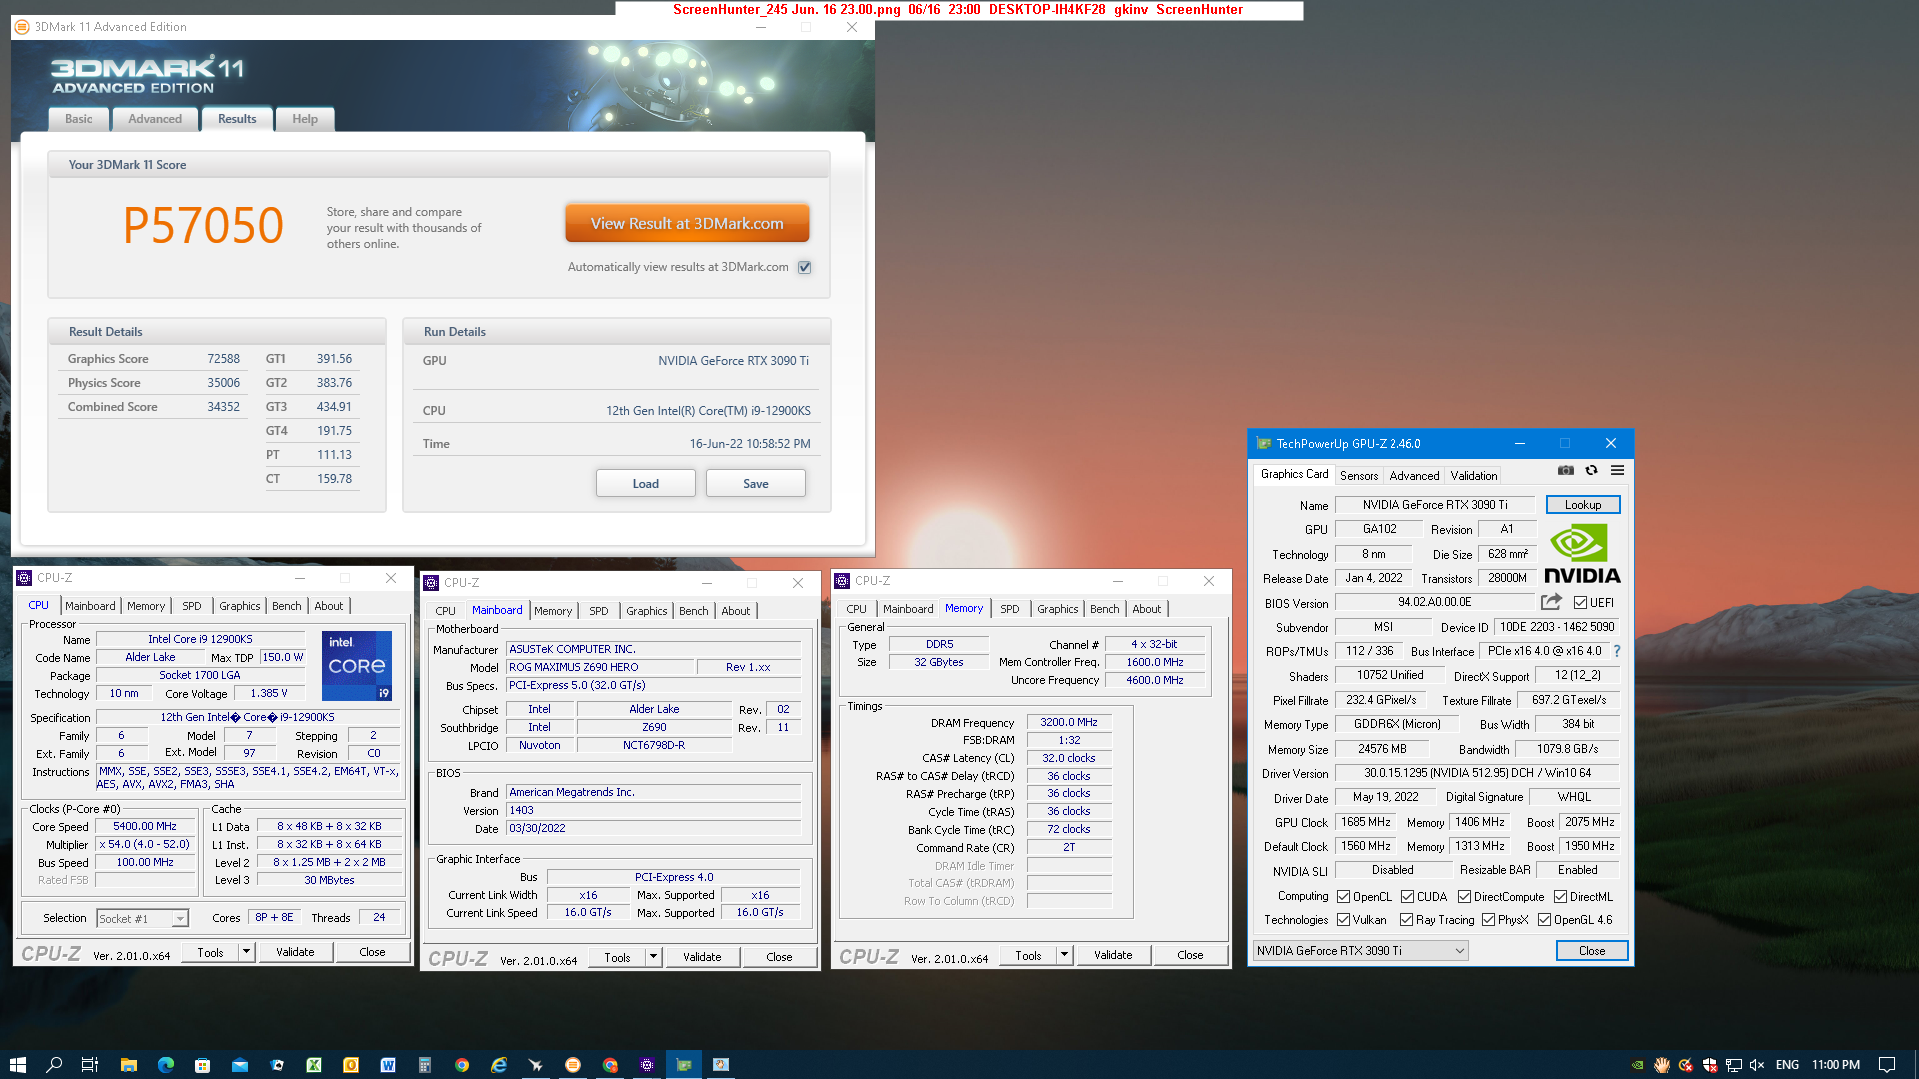The height and width of the screenshot is (1079, 1919).
Task: Open Sensors tab in GPU-Z
Action: 1359,476
